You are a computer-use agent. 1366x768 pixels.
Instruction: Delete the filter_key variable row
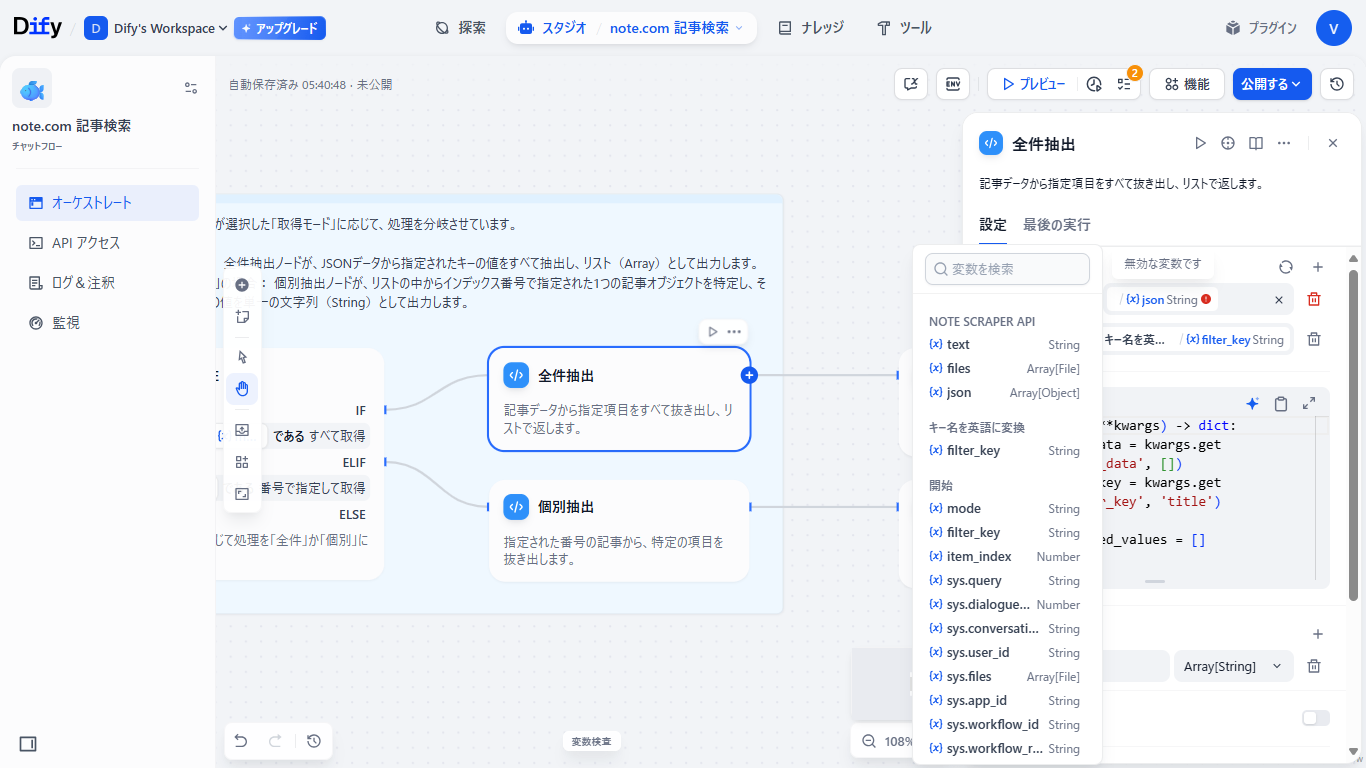(x=1314, y=339)
